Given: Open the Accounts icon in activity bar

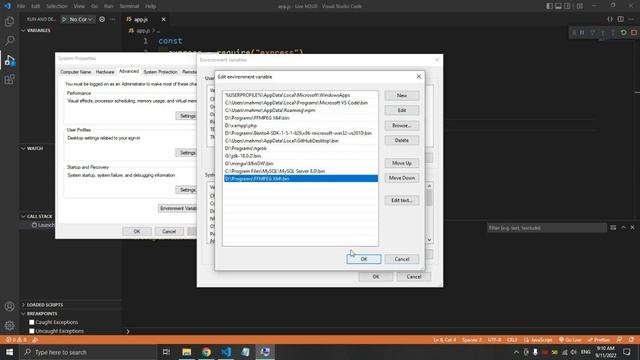Looking at the screenshot, I should point(9,306).
